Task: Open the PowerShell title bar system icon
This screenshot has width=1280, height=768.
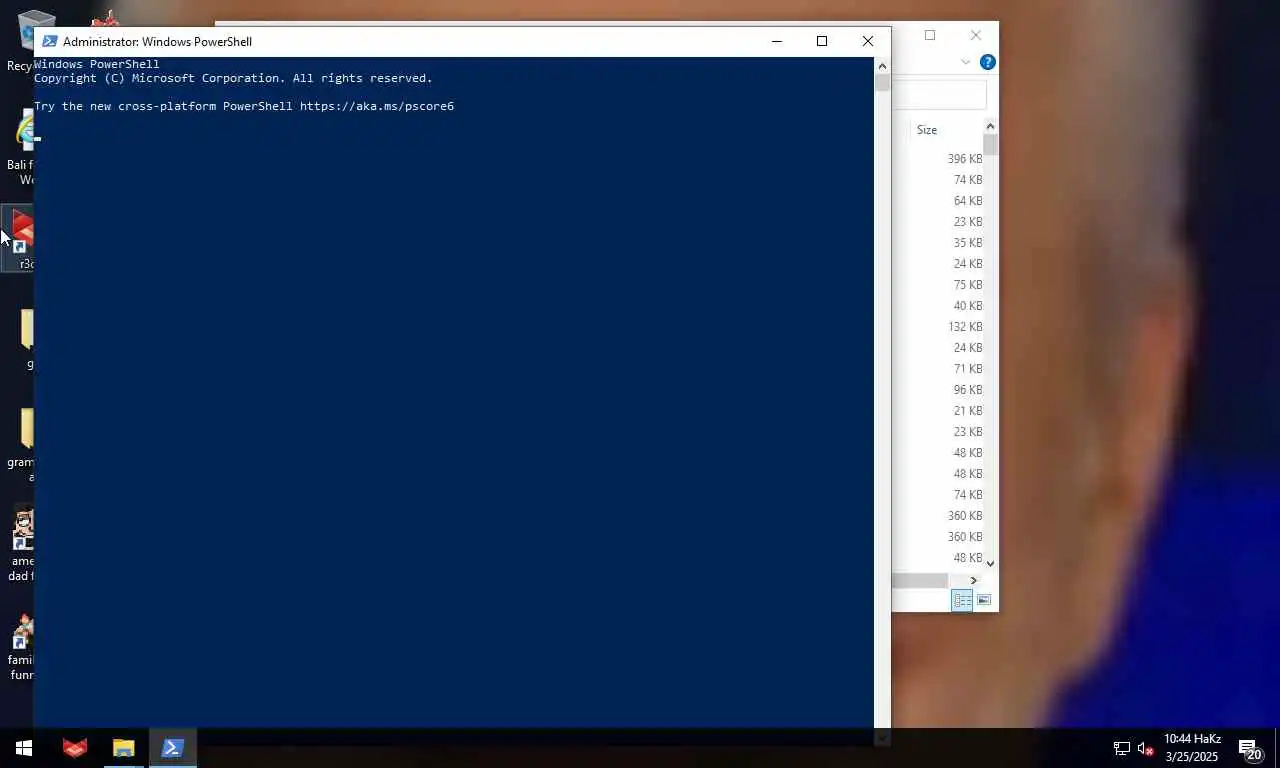Action: pyautogui.click(x=49, y=41)
